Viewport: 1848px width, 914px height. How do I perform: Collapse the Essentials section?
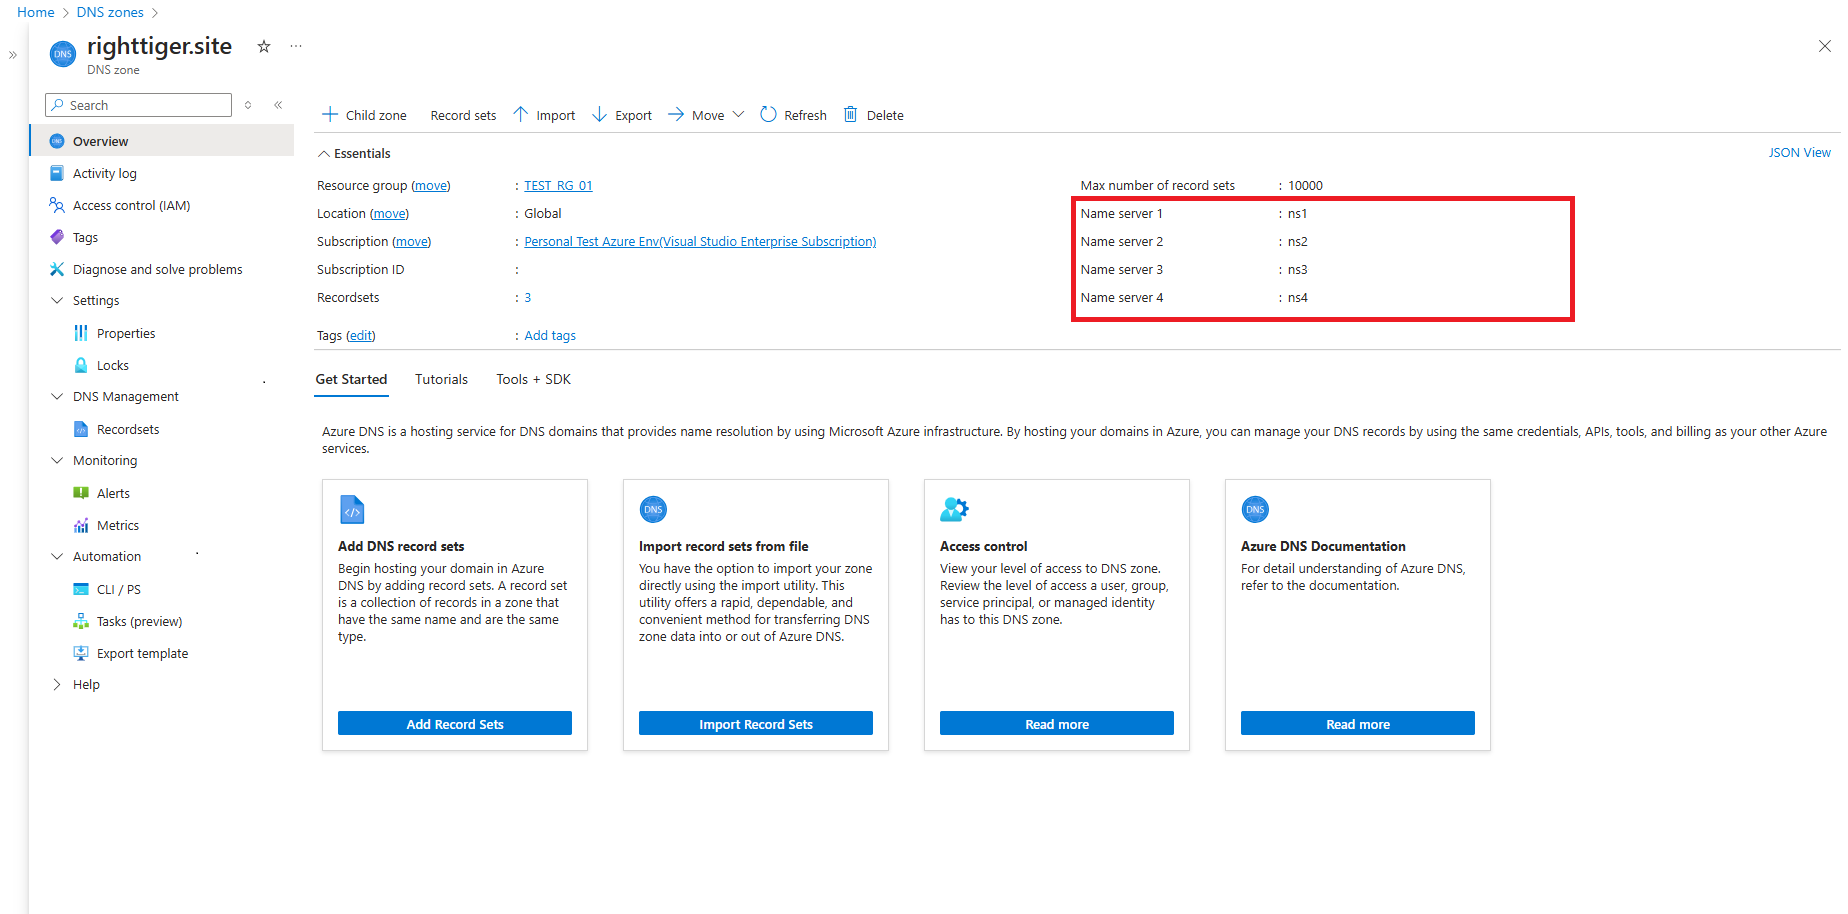pyautogui.click(x=324, y=154)
